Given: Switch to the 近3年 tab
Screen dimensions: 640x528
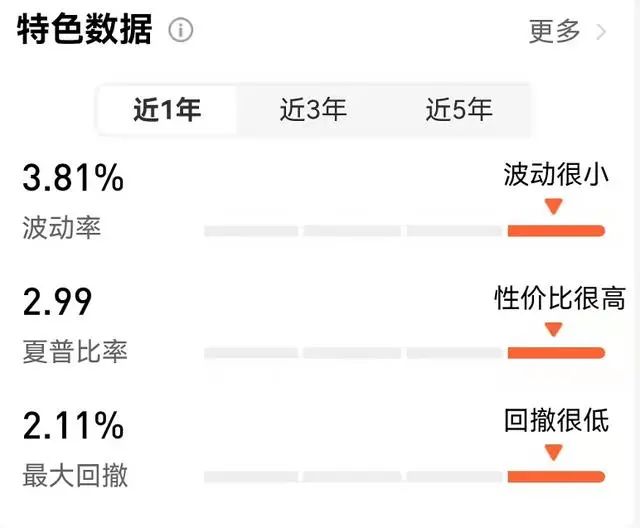Looking at the screenshot, I should (x=313, y=110).
